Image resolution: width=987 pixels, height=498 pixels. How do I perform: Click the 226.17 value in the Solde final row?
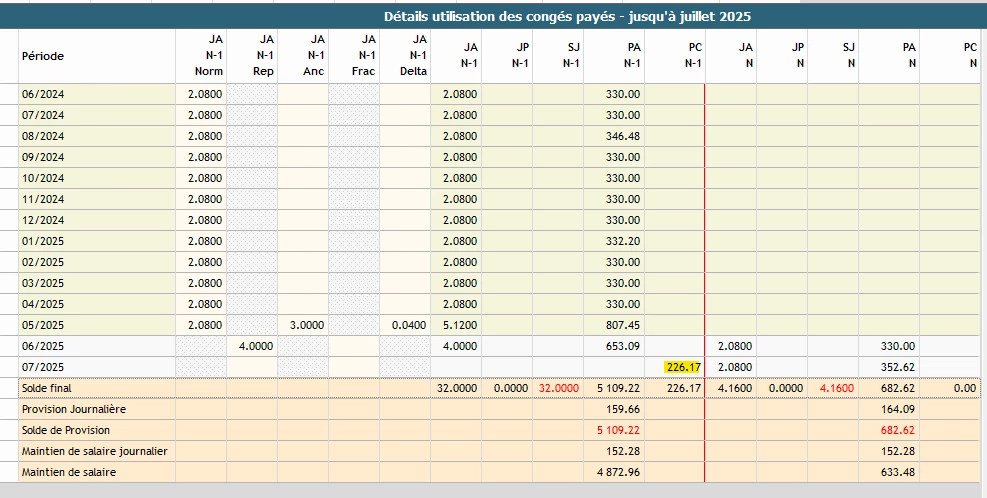[x=684, y=388]
